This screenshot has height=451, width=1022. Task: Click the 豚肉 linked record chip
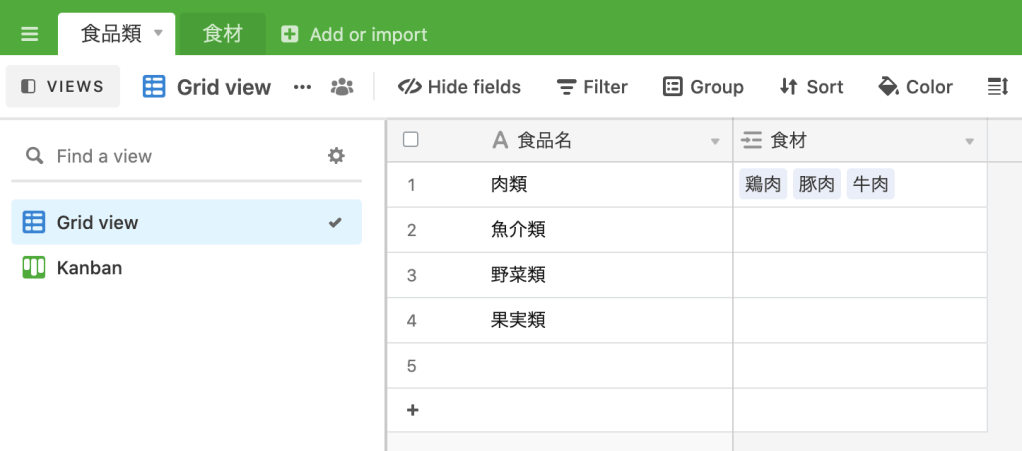pyautogui.click(x=817, y=185)
